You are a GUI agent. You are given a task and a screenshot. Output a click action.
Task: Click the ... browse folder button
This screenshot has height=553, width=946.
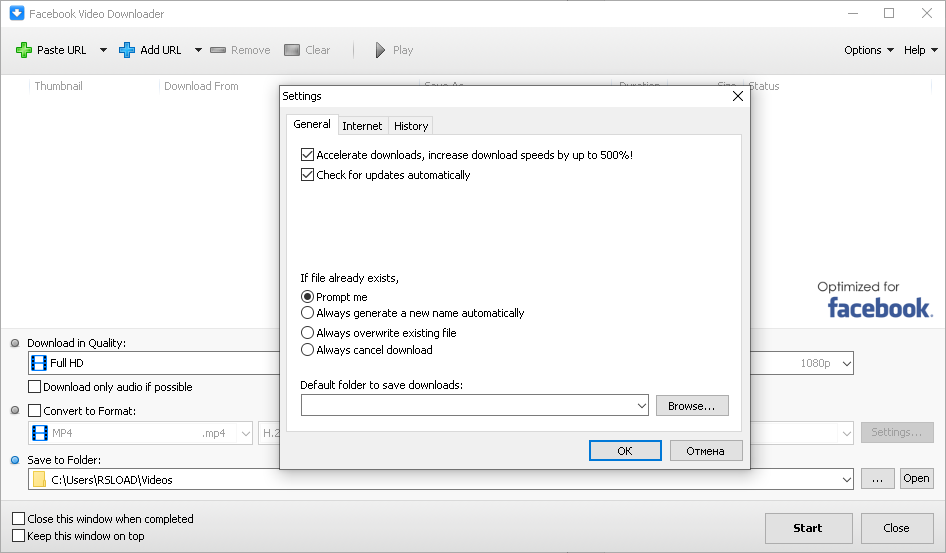click(877, 479)
